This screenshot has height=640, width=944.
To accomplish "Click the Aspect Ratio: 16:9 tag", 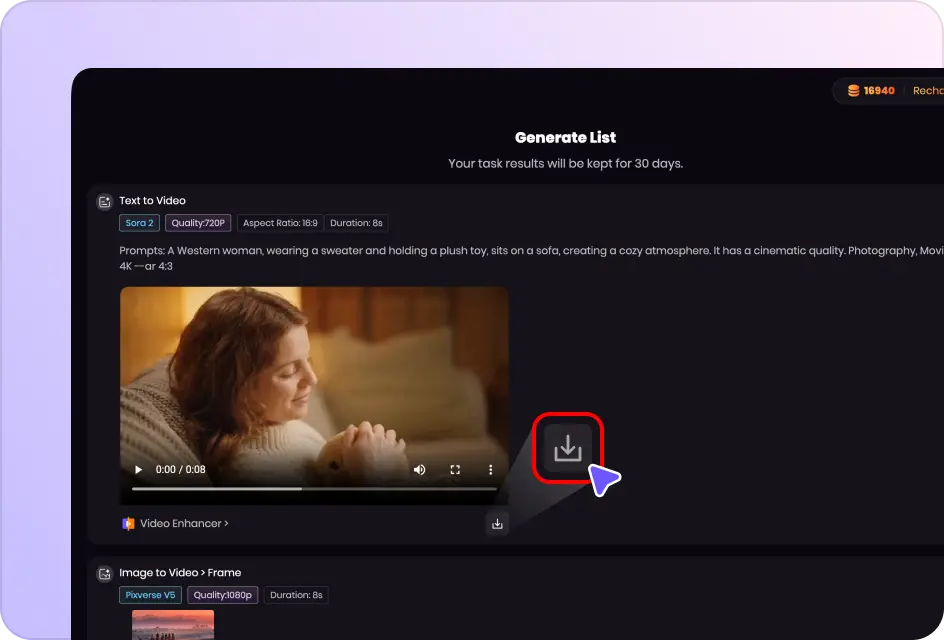I will coord(280,223).
